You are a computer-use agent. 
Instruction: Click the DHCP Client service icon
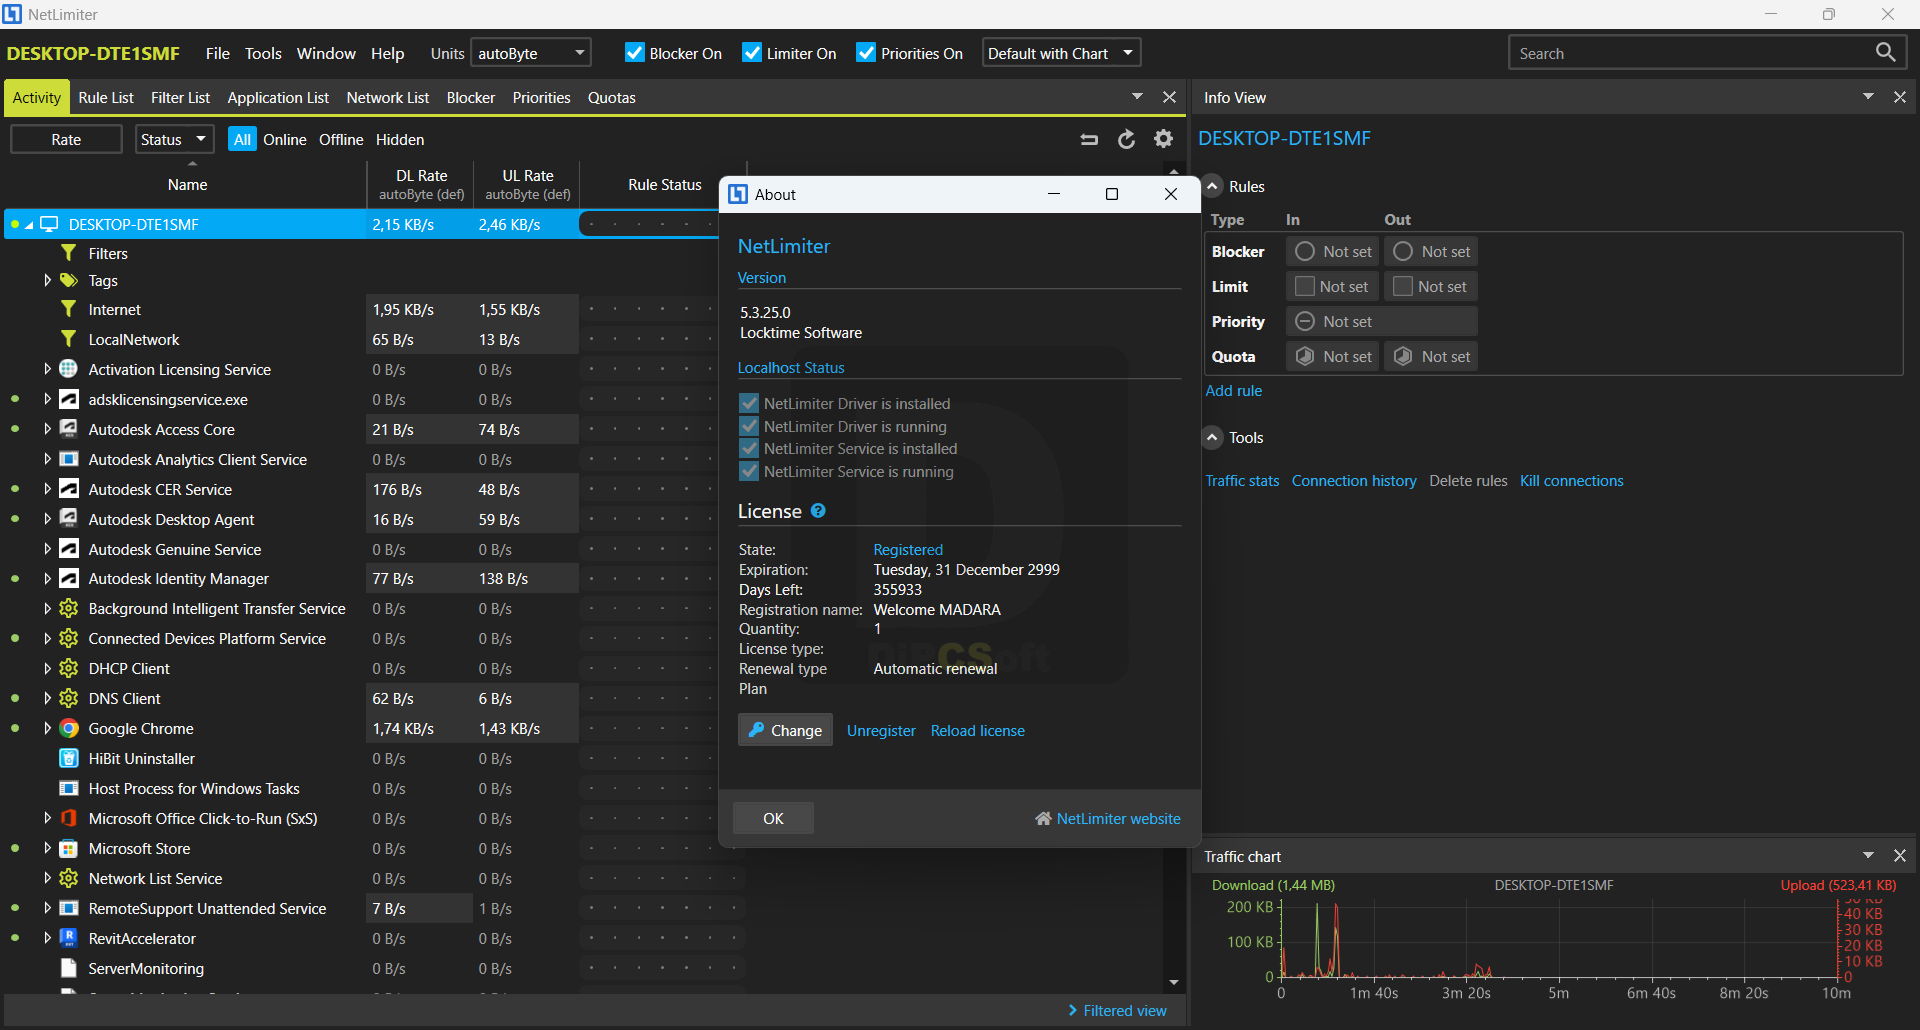[69, 668]
